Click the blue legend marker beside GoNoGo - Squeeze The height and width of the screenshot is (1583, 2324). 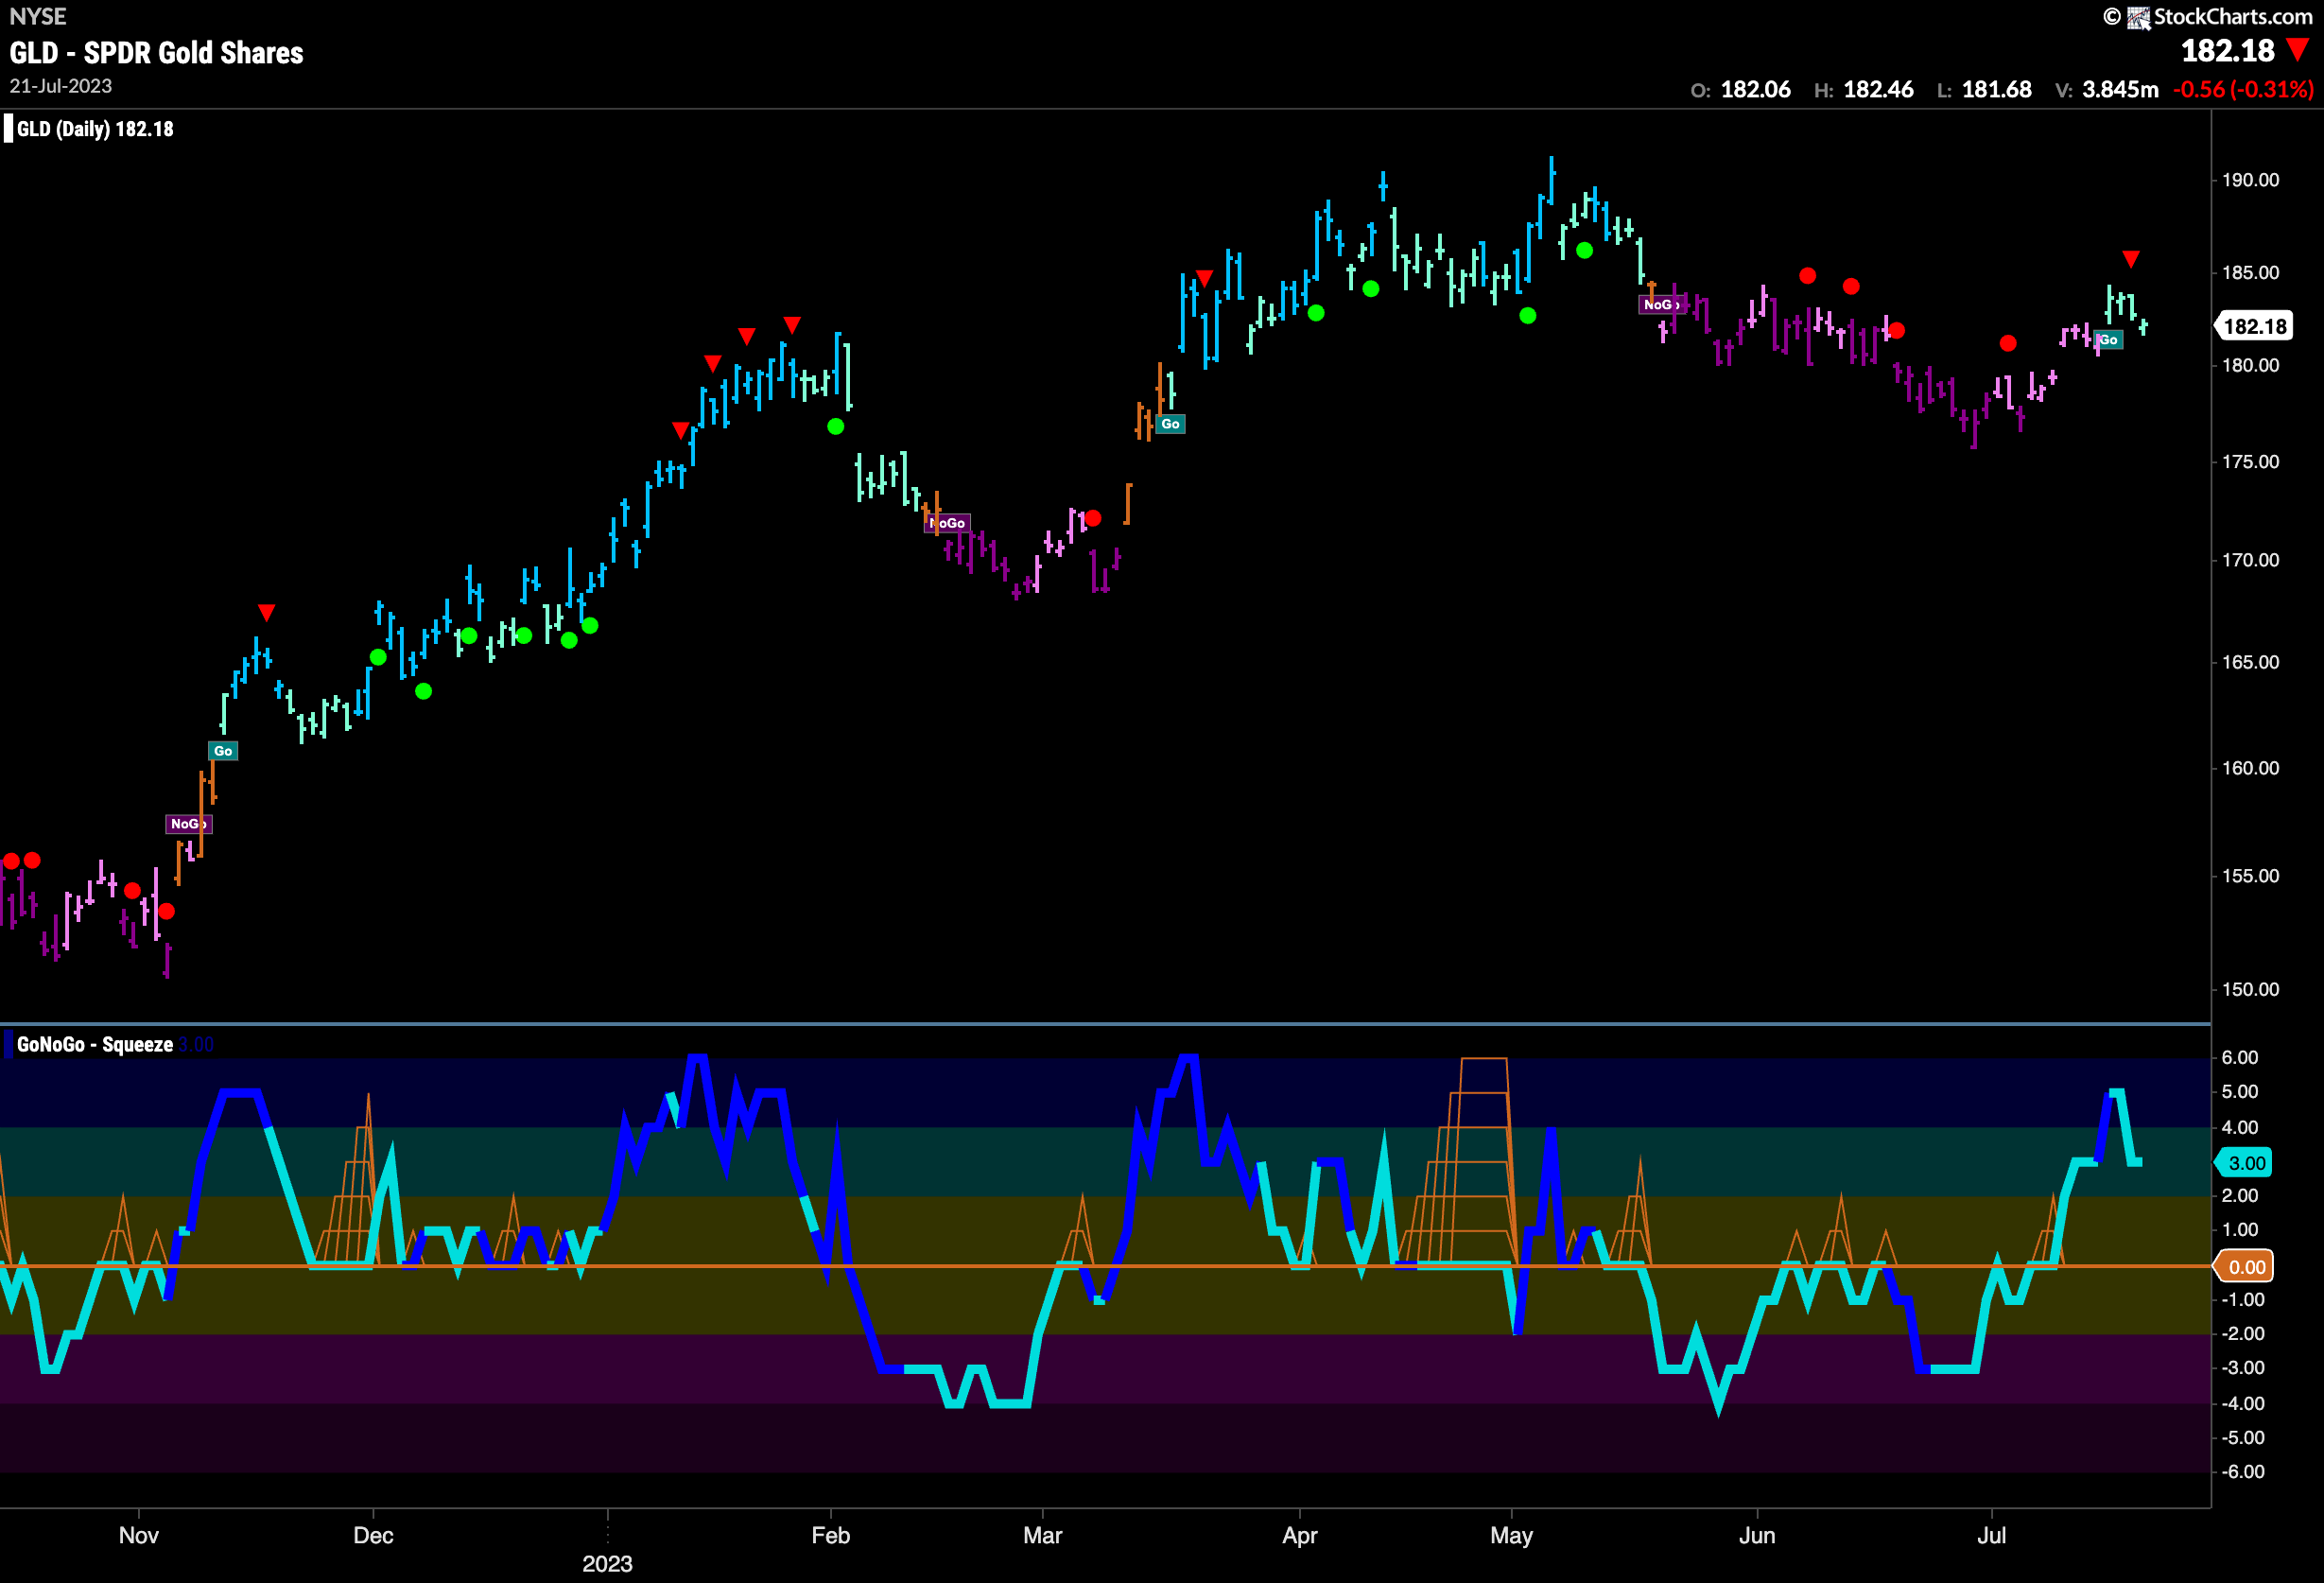click(x=8, y=1045)
